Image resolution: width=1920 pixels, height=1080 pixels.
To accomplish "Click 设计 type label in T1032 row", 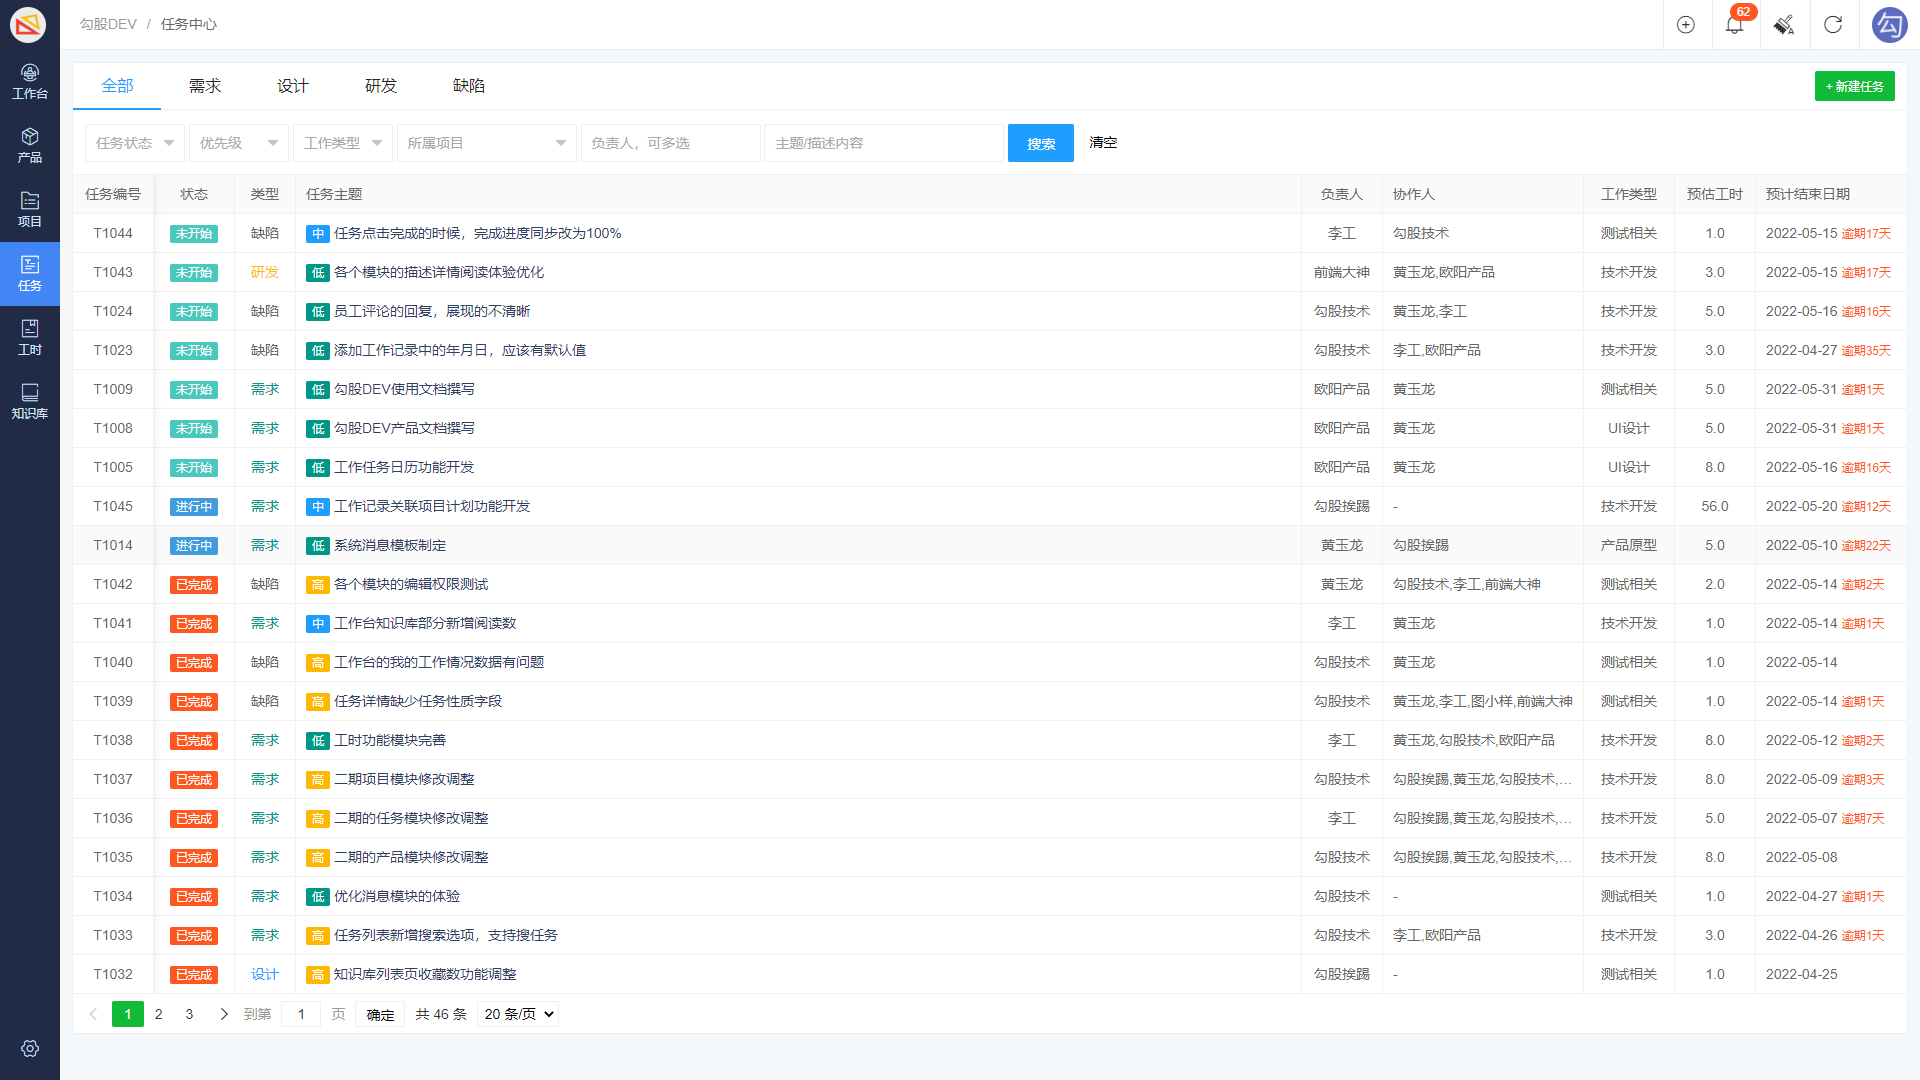I will tap(265, 975).
